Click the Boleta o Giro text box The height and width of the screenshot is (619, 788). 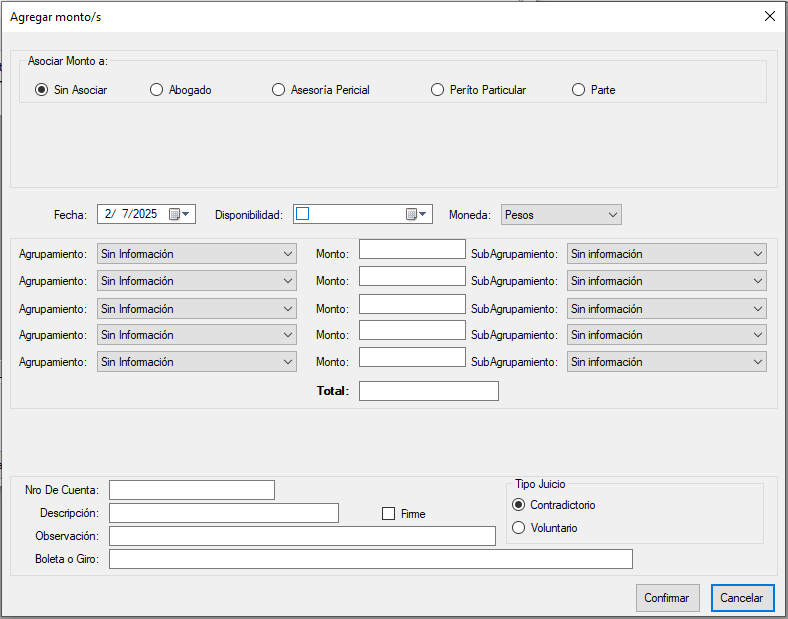pyautogui.click(x=370, y=559)
